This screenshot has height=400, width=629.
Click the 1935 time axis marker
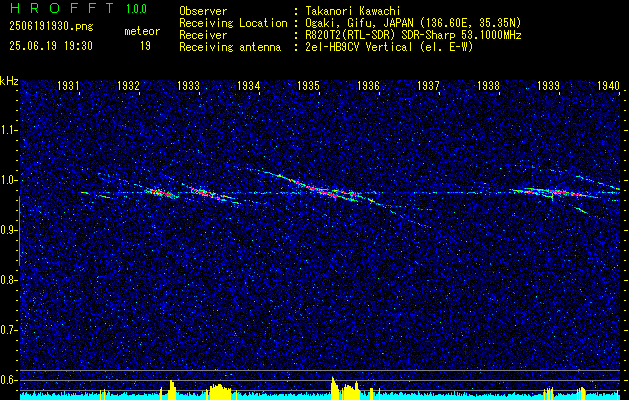click(308, 86)
